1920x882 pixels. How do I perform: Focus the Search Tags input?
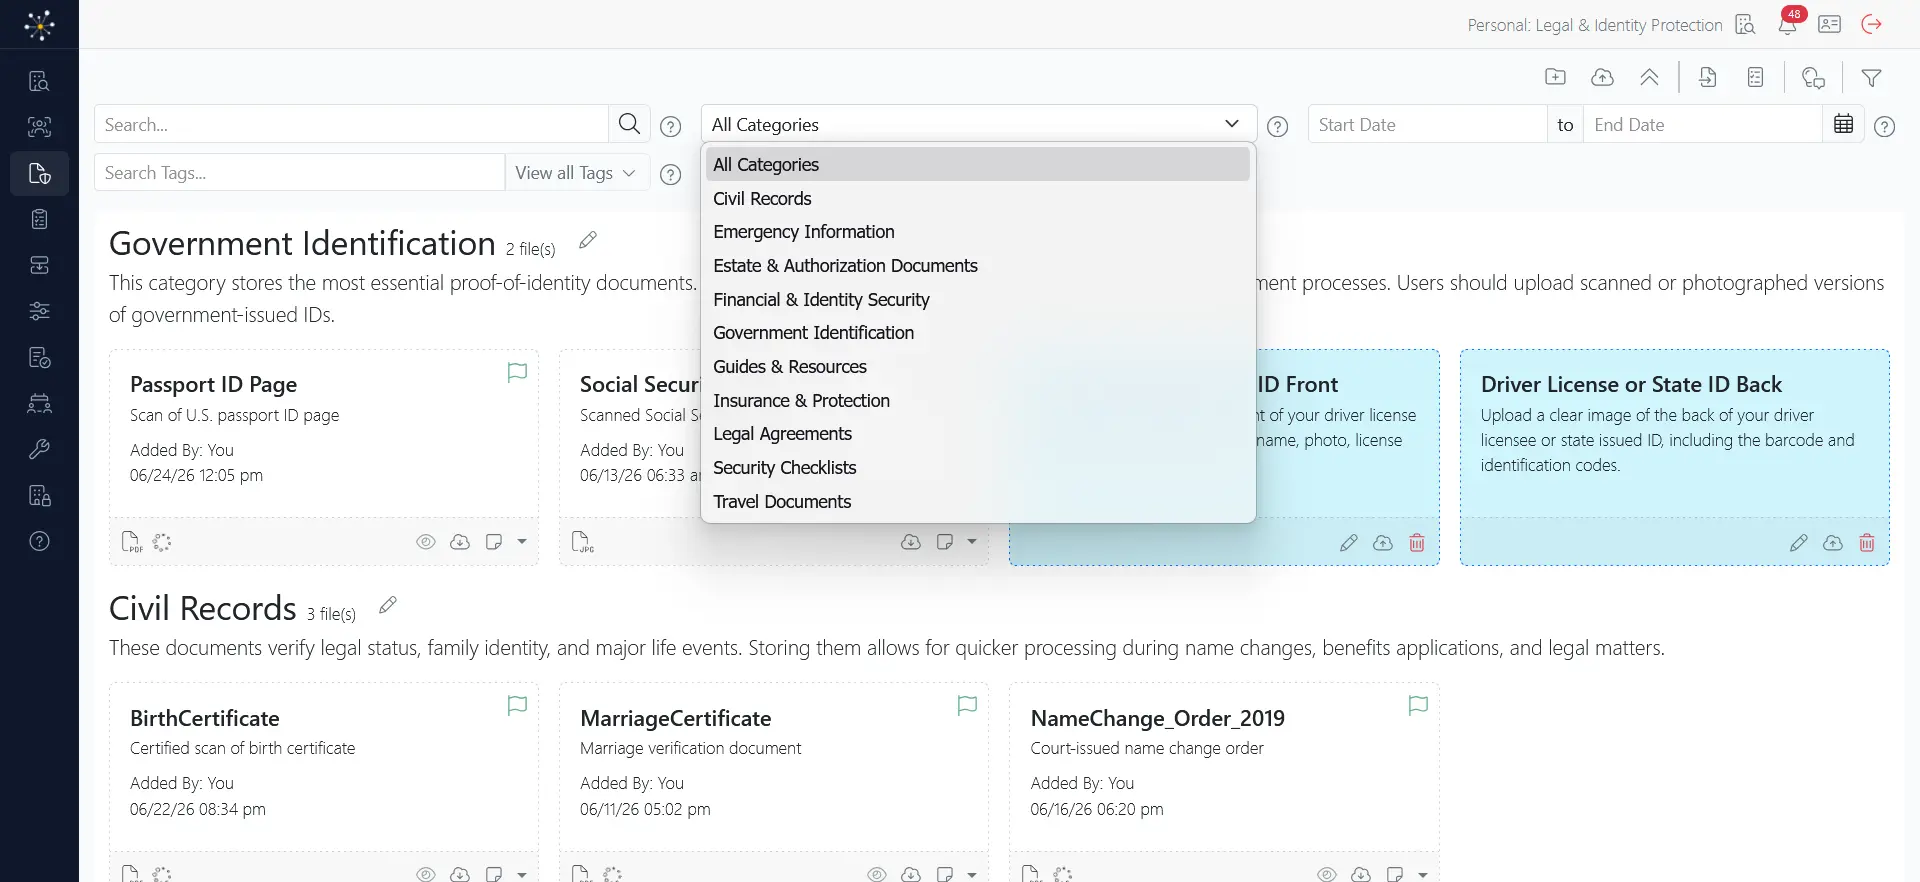[x=300, y=173]
